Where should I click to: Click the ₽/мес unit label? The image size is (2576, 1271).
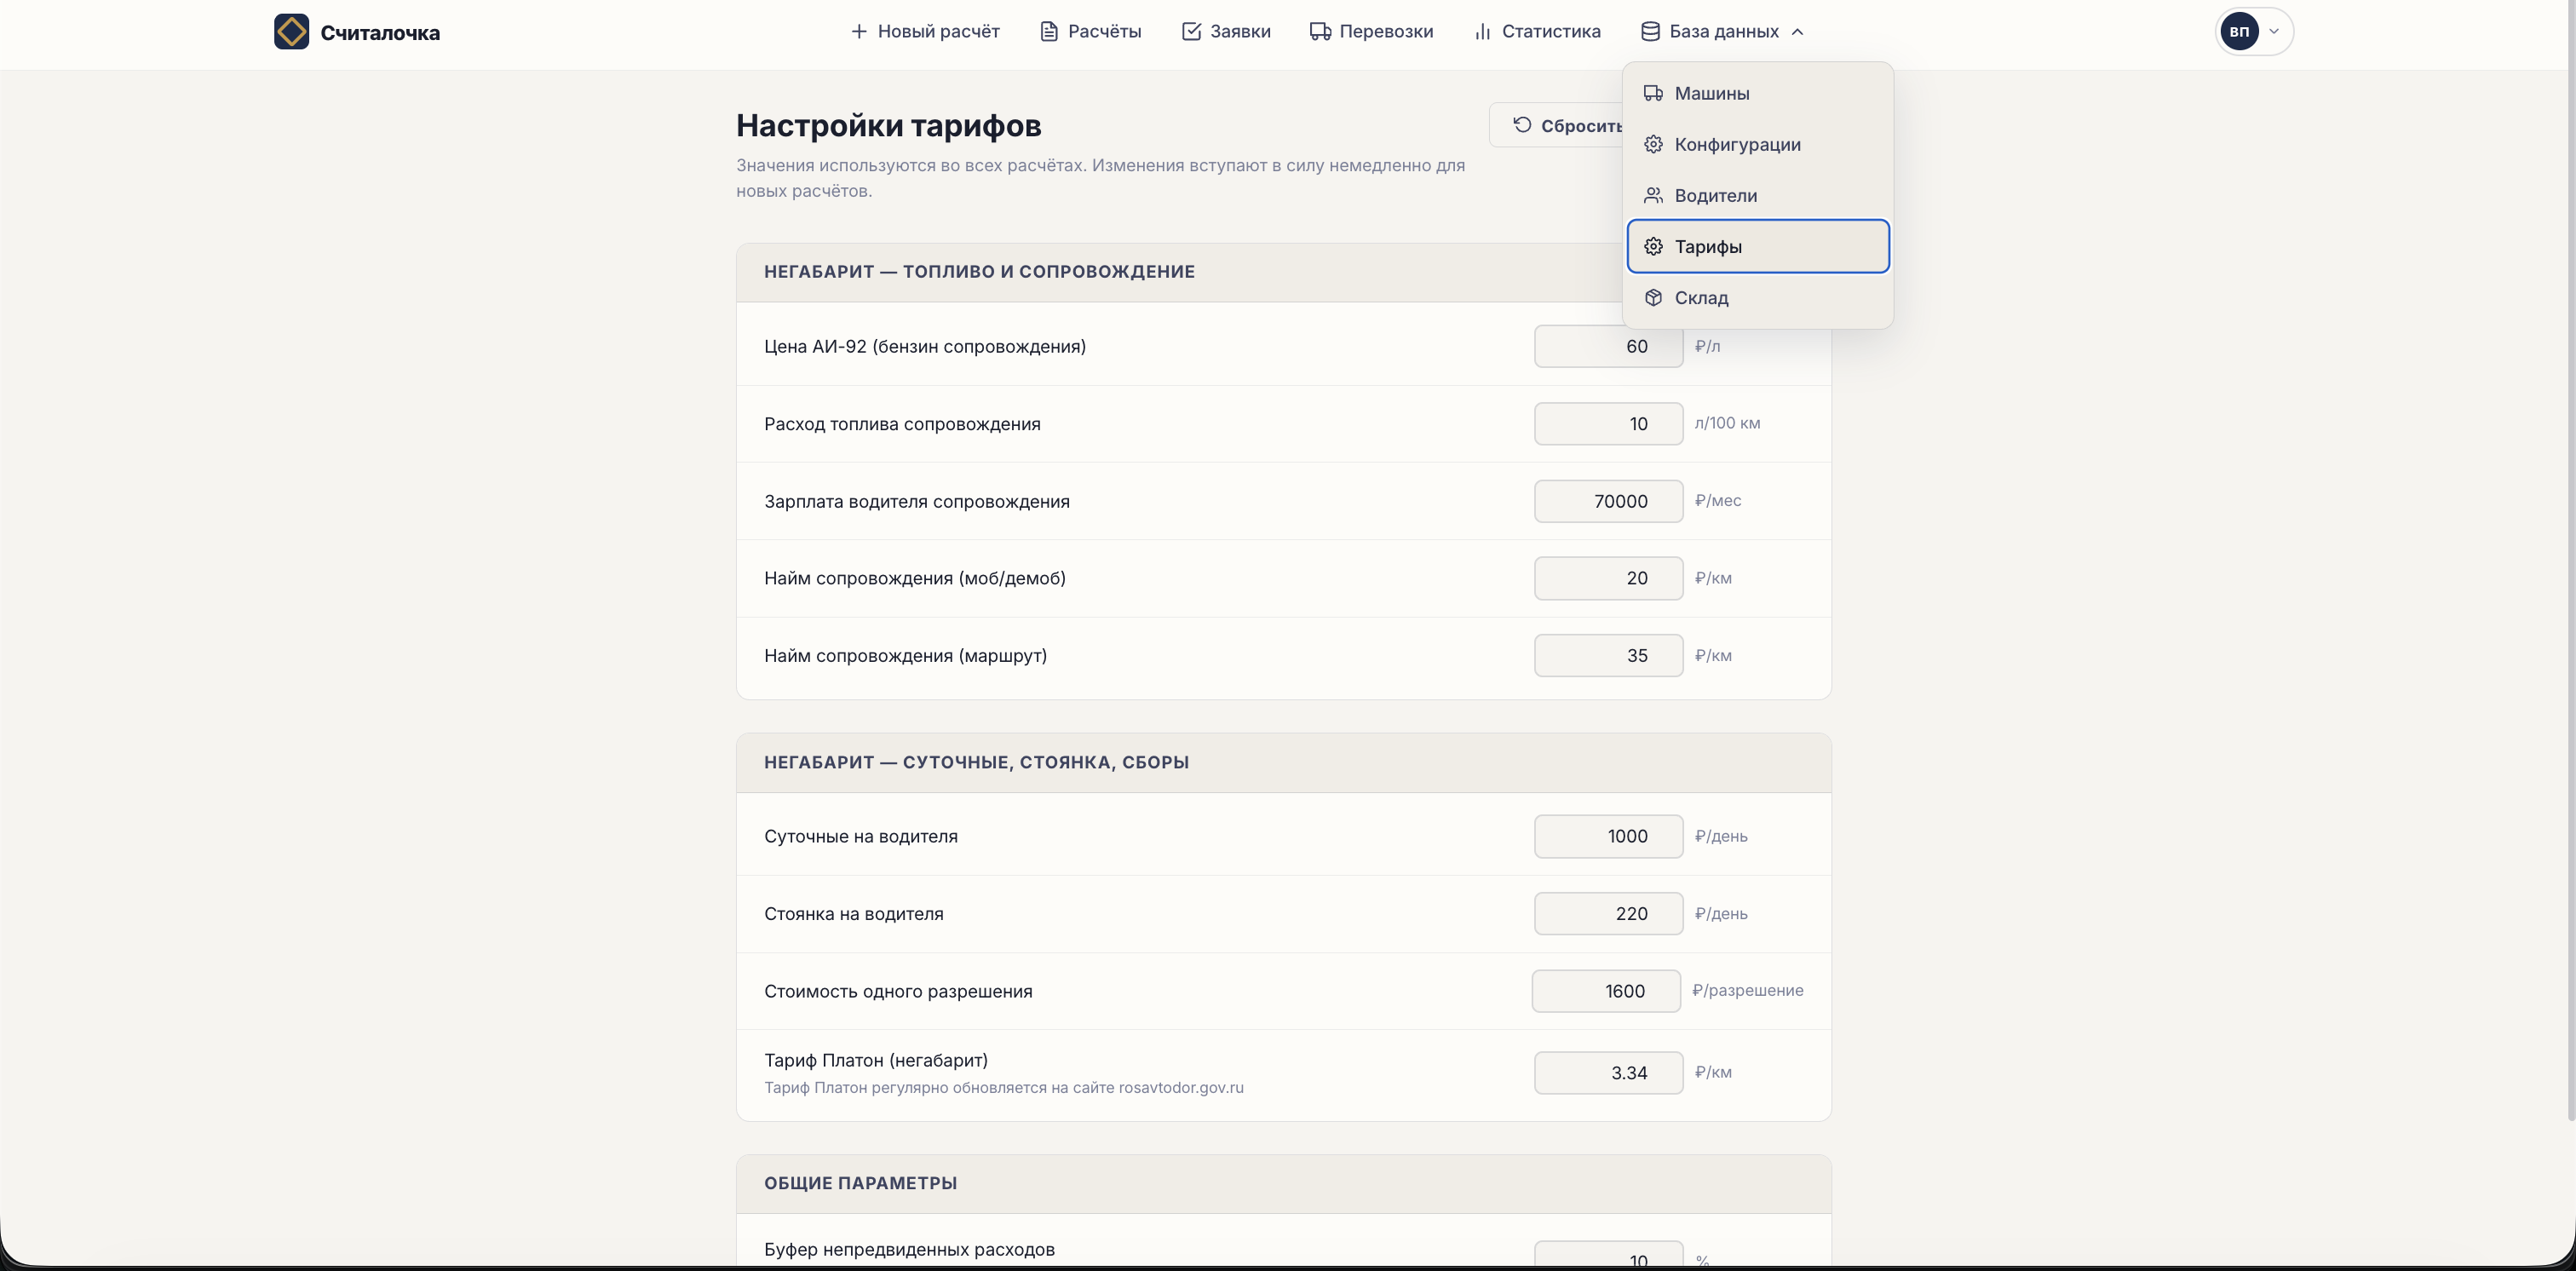pyautogui.click(x=1718, y=500)
